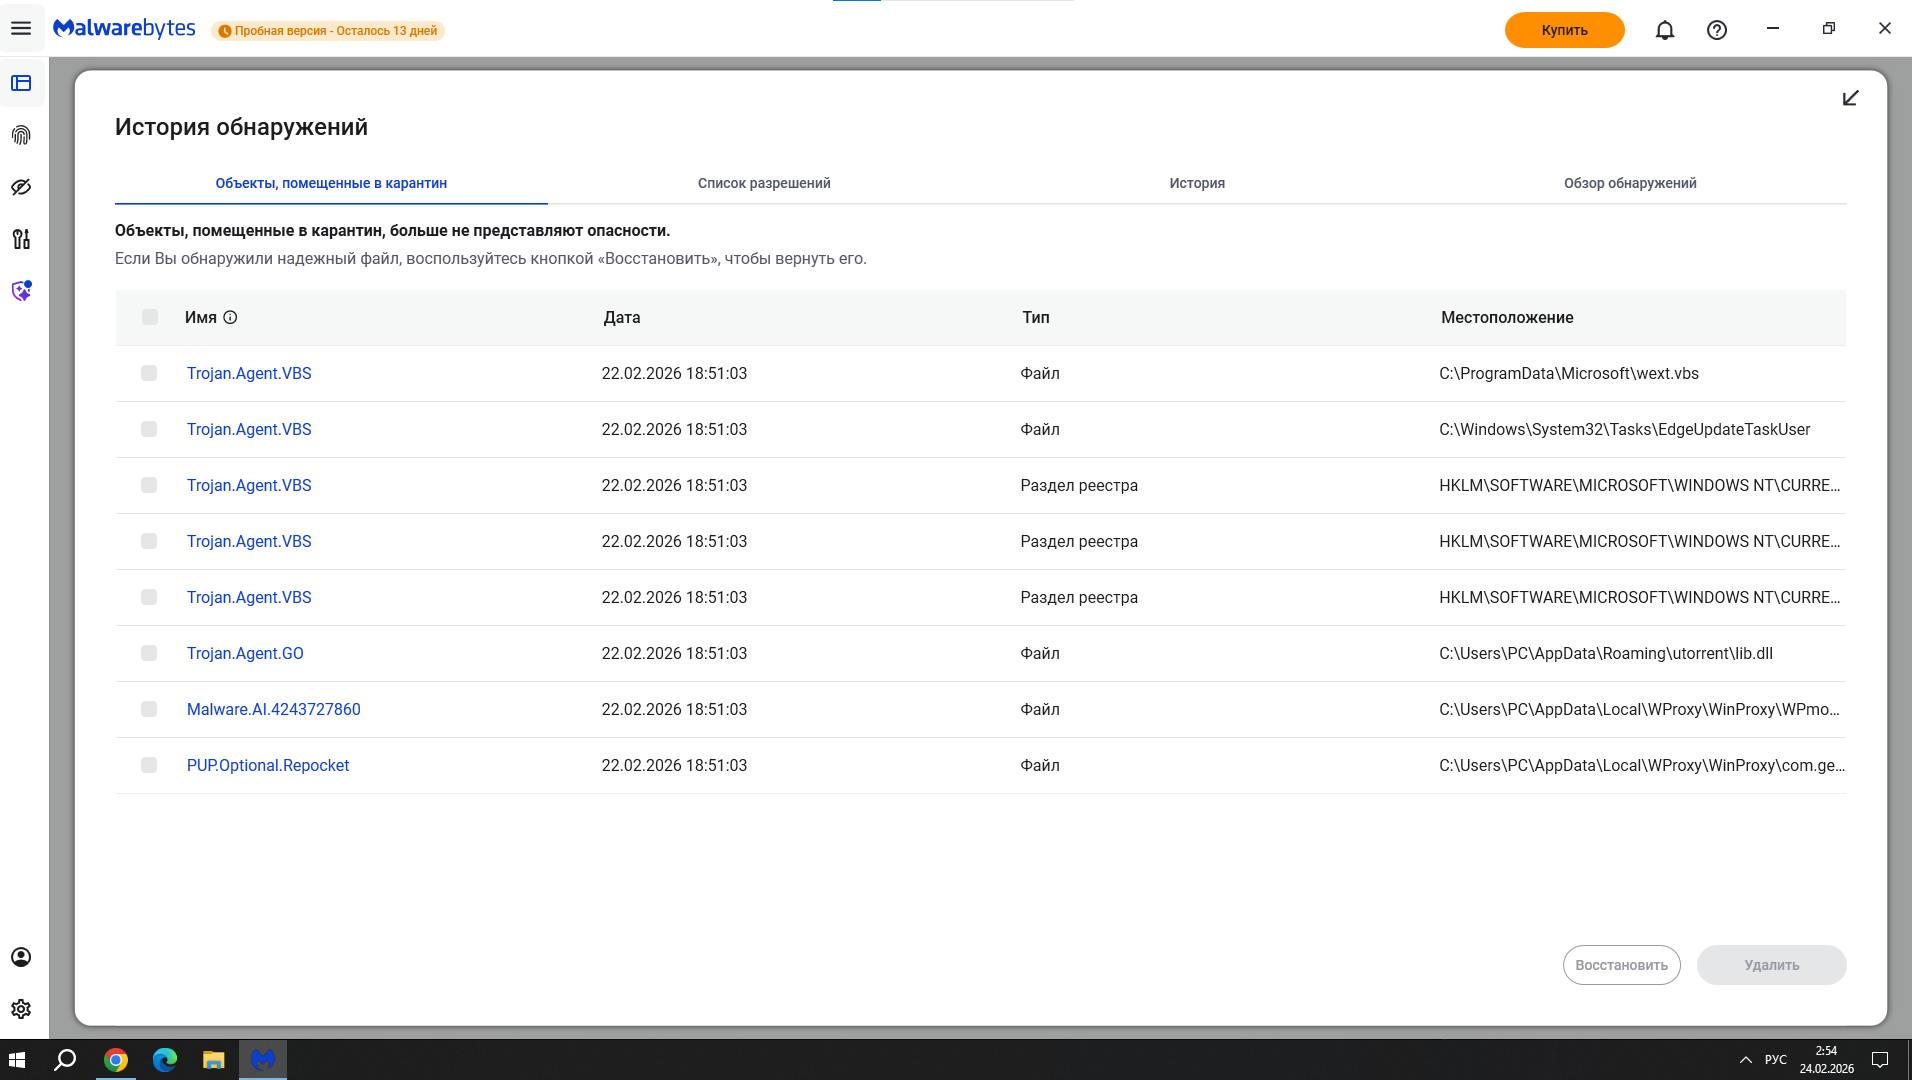This screenshot has height=1080, width=1912.
Task: Open the settings gear in sidebar
Action: click(x=21, y=1009)
